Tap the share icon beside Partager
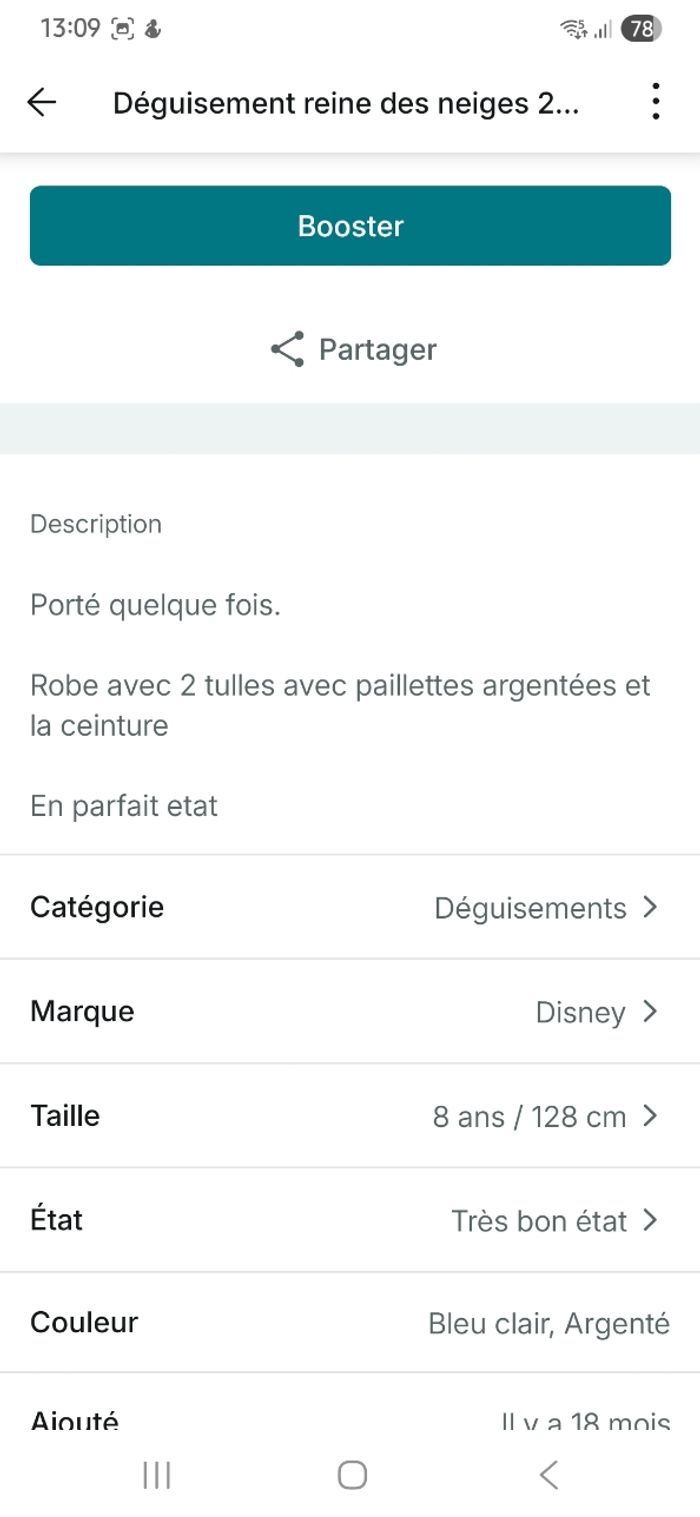The image size is (700, 1517). point(287,349)
